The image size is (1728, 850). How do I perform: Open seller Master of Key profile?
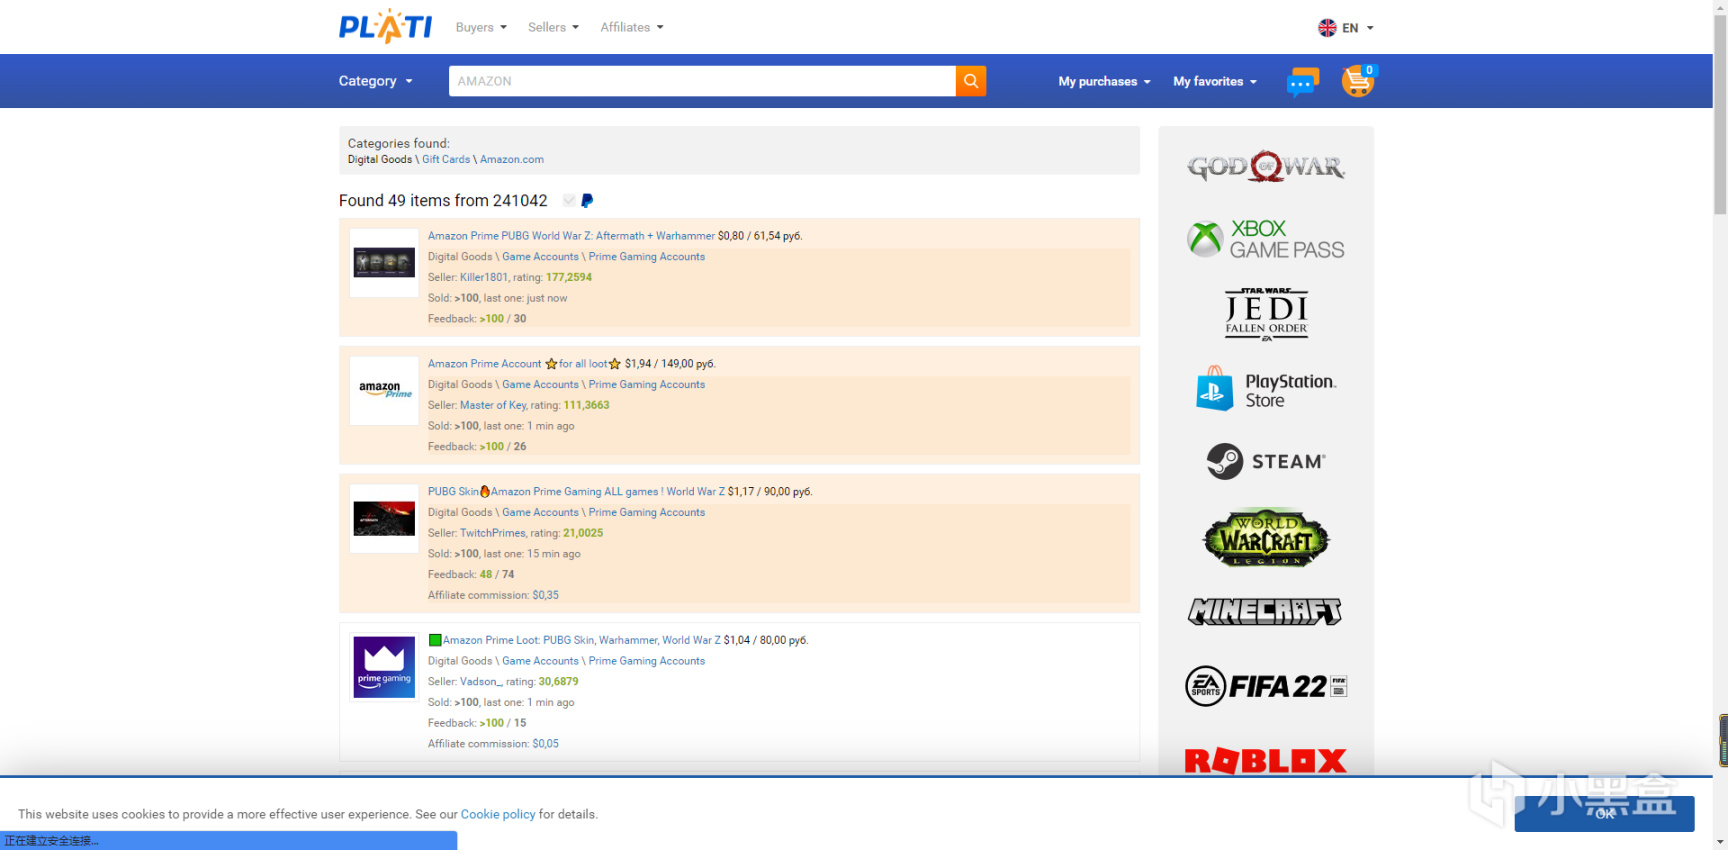(493, 406)
